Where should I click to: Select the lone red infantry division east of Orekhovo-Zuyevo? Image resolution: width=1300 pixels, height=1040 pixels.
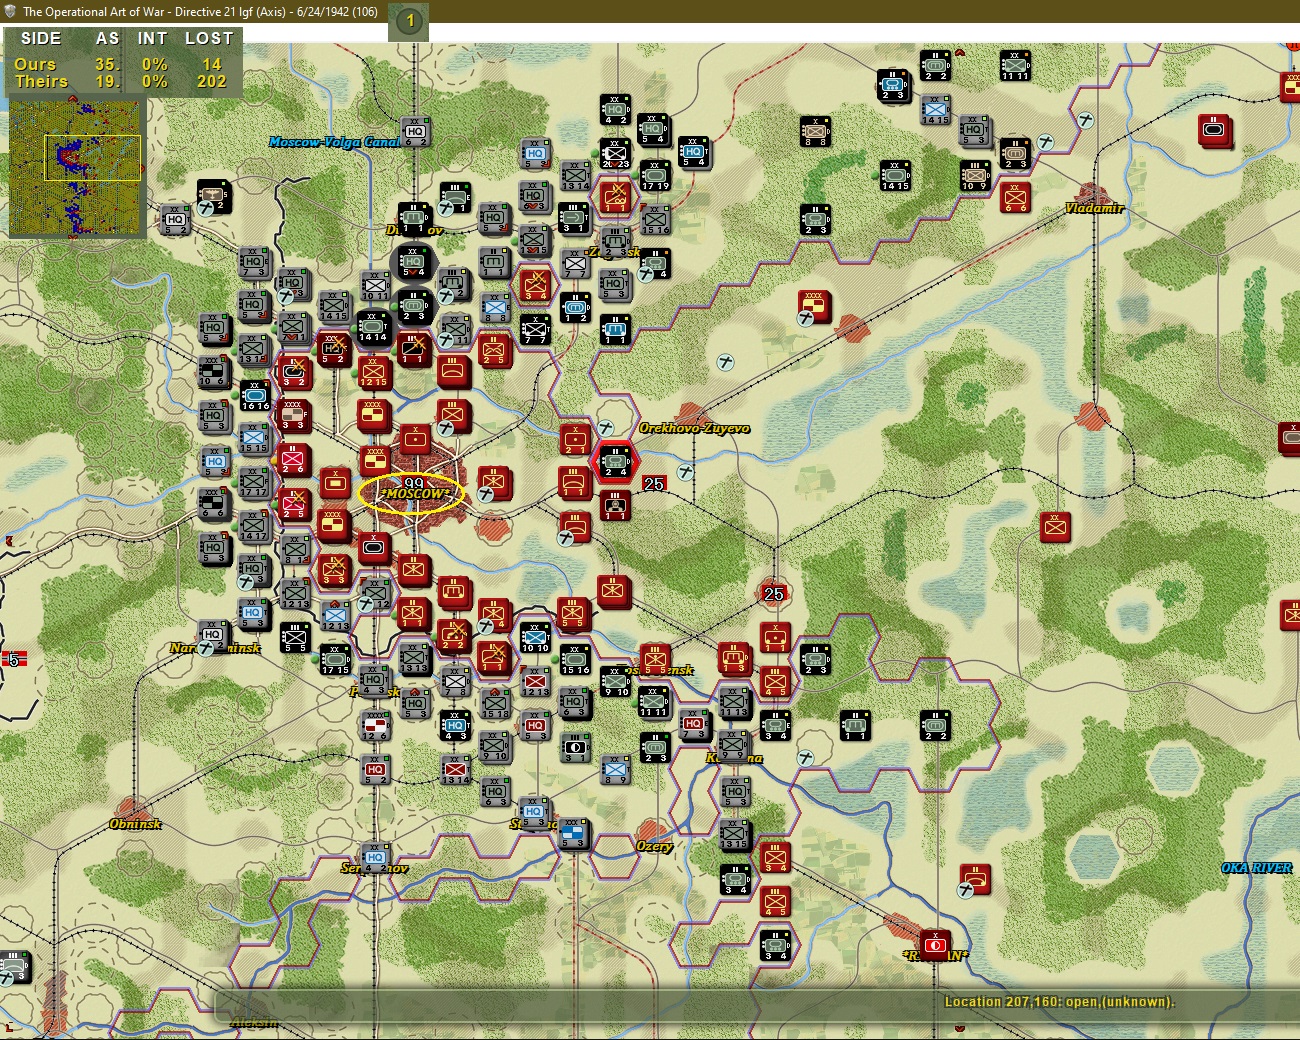1054,526
